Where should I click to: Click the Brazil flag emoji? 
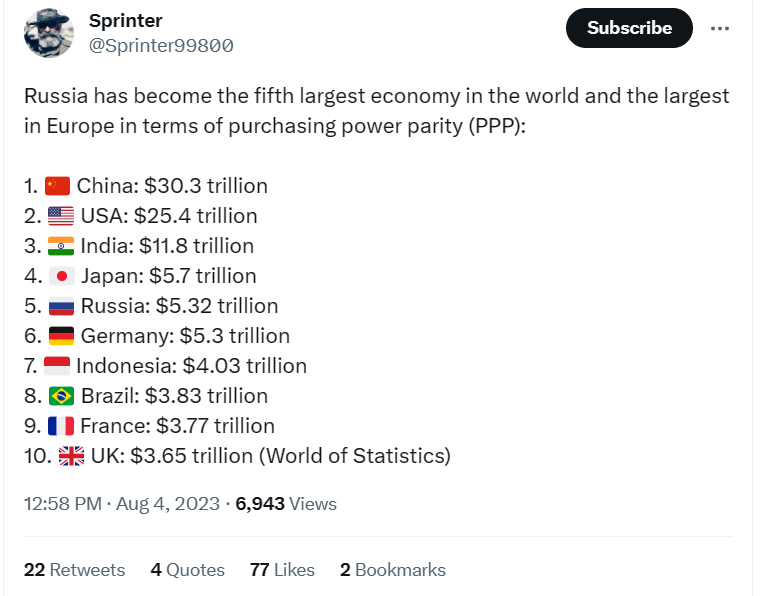click(62, 396)
